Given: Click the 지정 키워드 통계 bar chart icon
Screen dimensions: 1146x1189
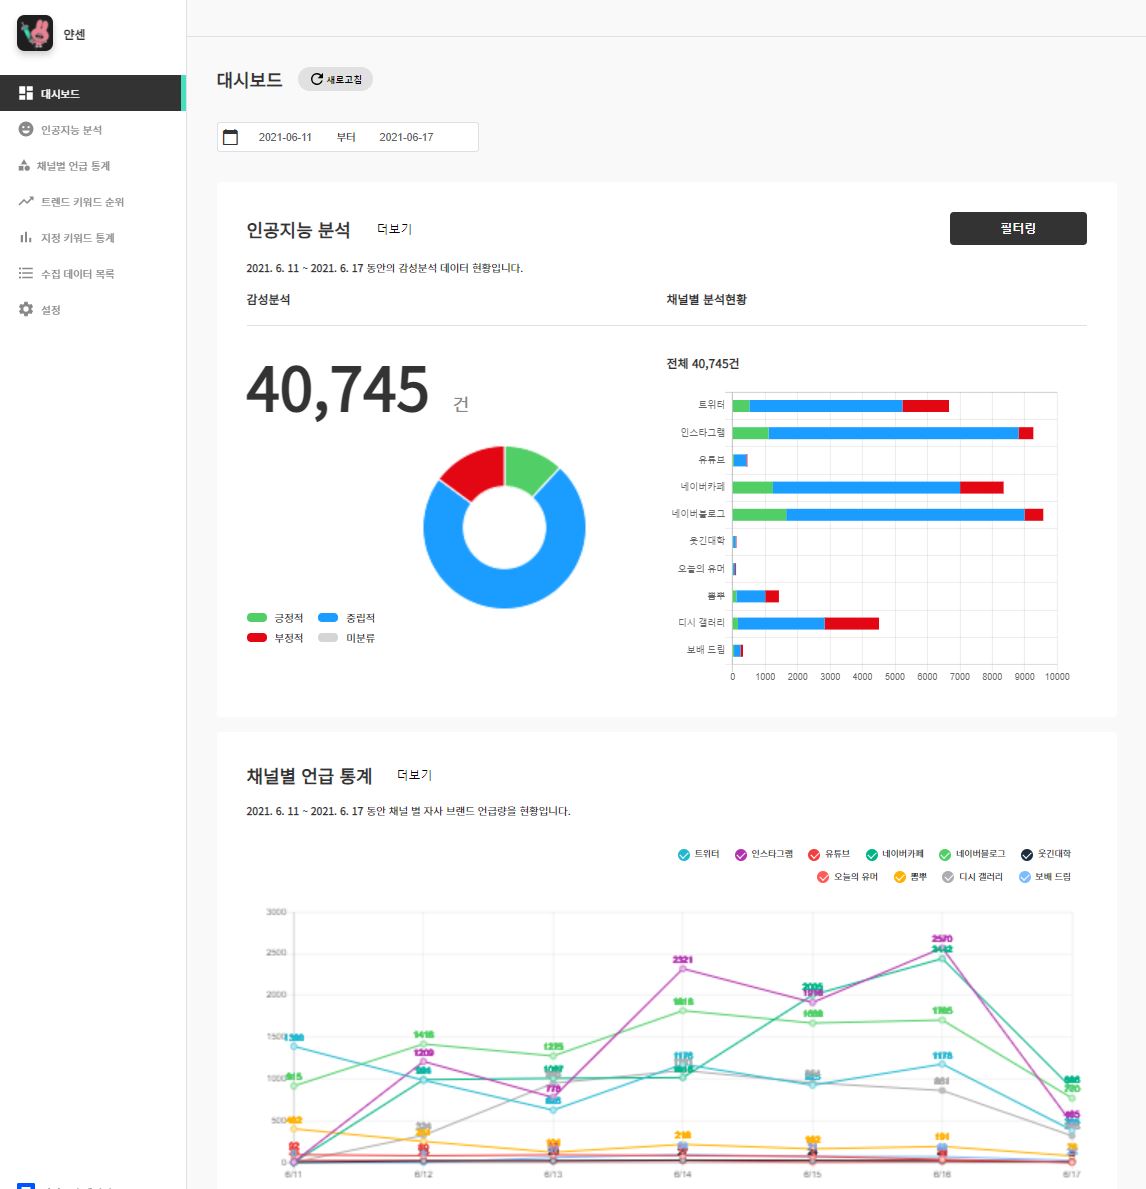Looking at the screenshot, I should click(26, 237).
